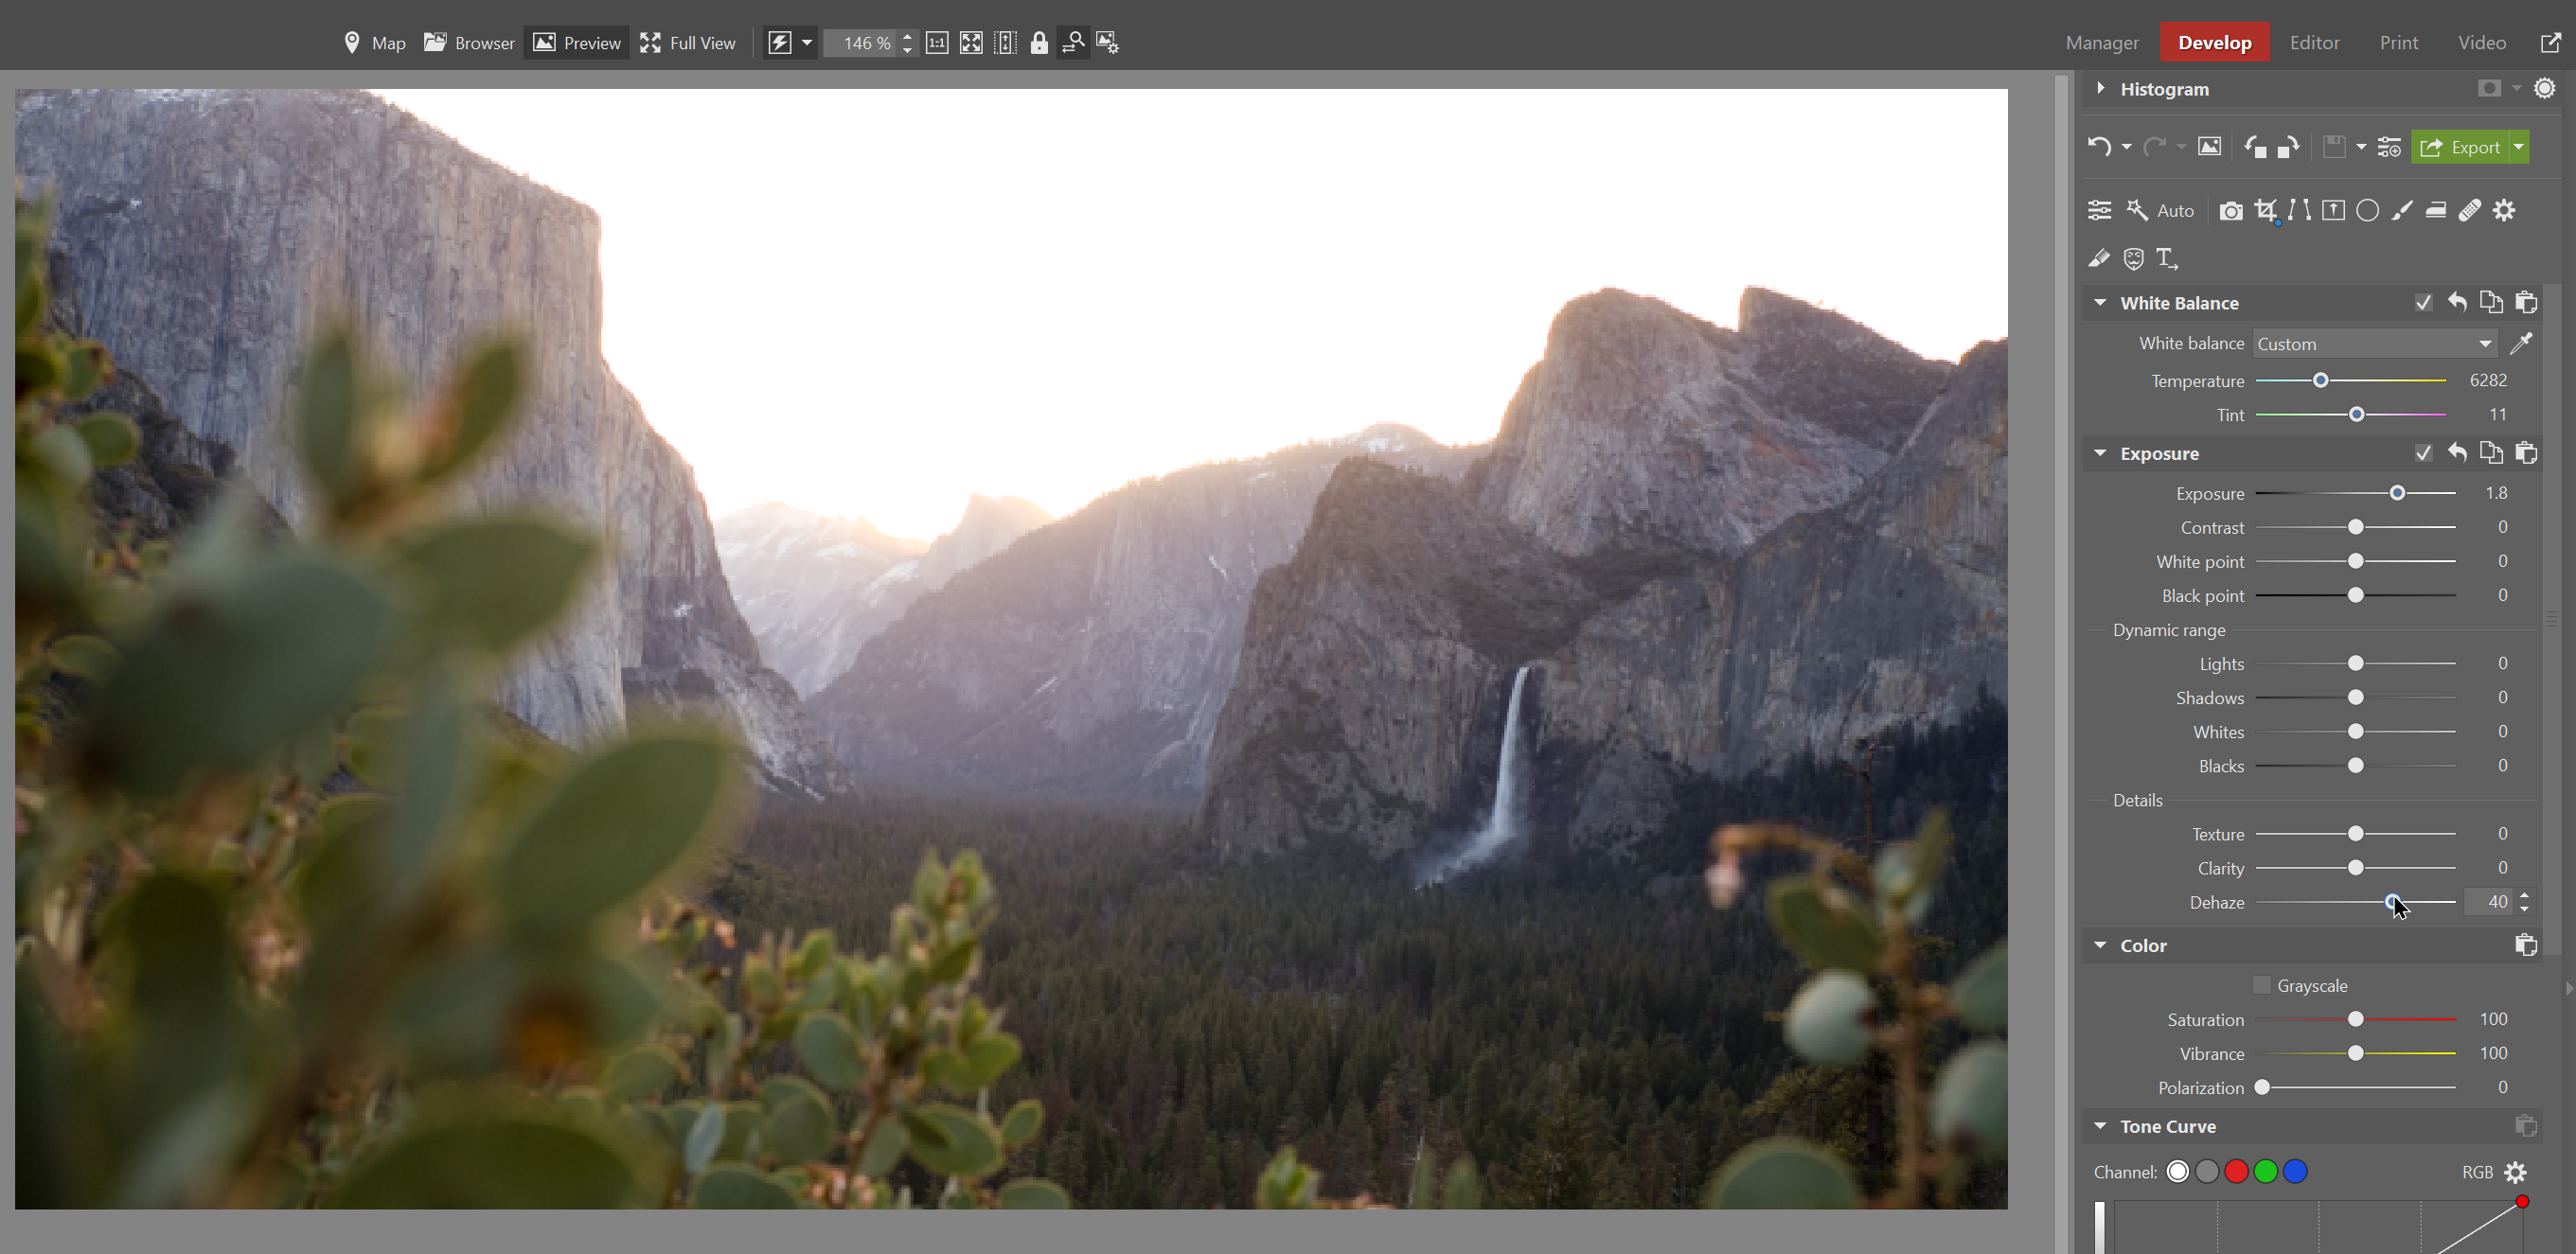
Task: Collapse the White Balance section
Action: click(x=2100, y=302)
